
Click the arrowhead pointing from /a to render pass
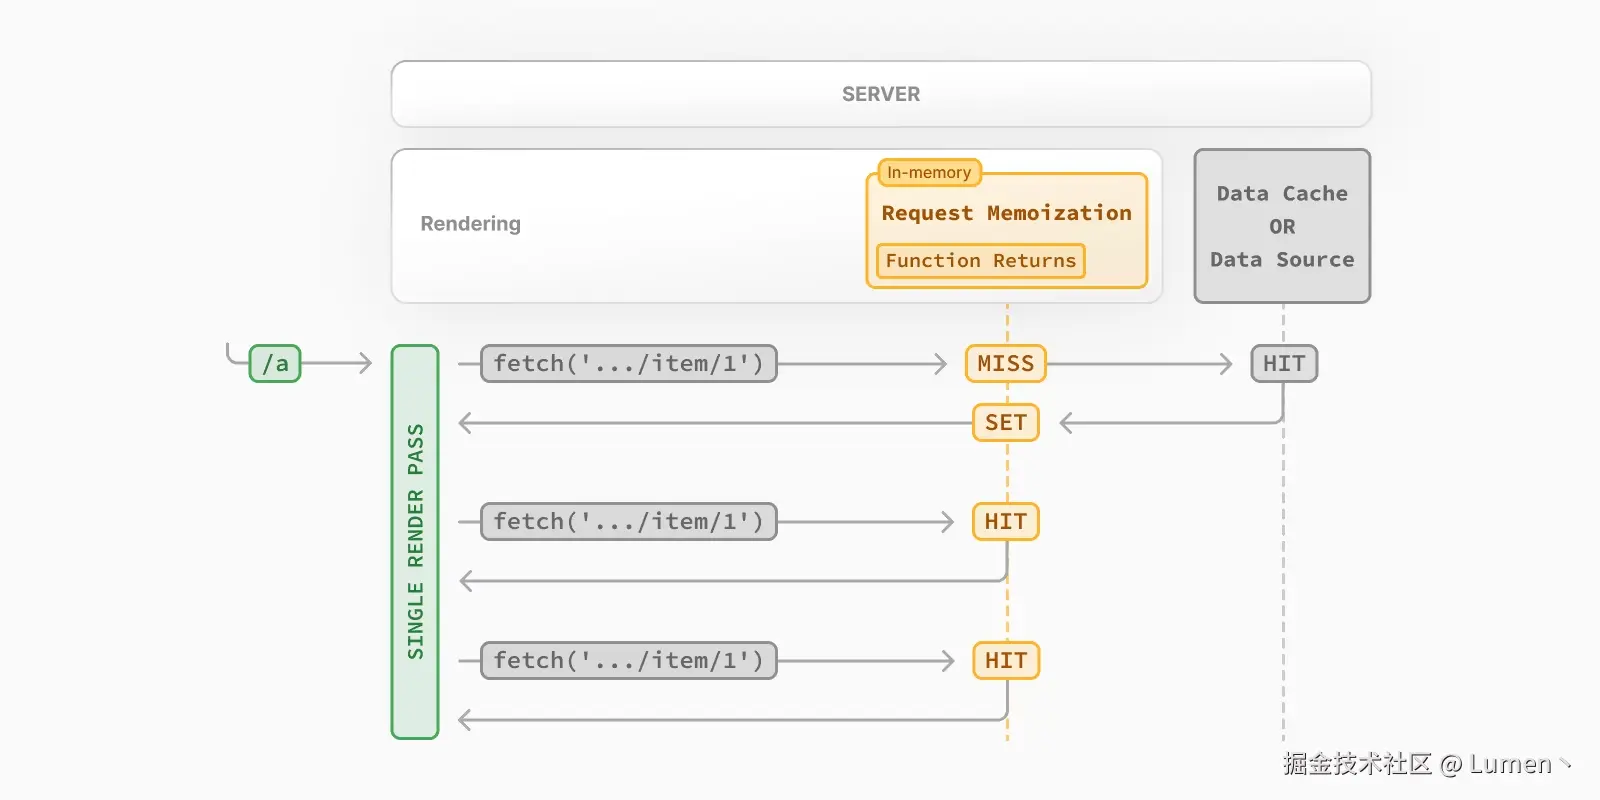[x=365, y=364]
